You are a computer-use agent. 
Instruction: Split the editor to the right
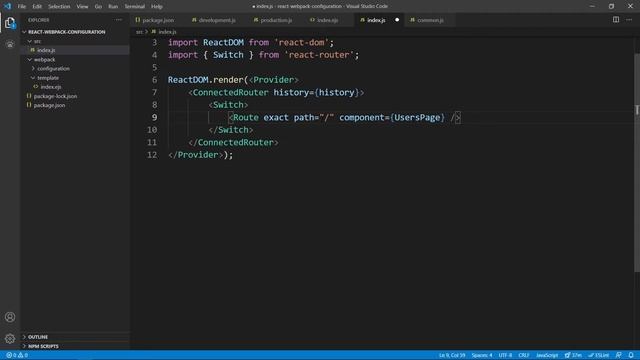pyautogui.click(x=616, y=20)
